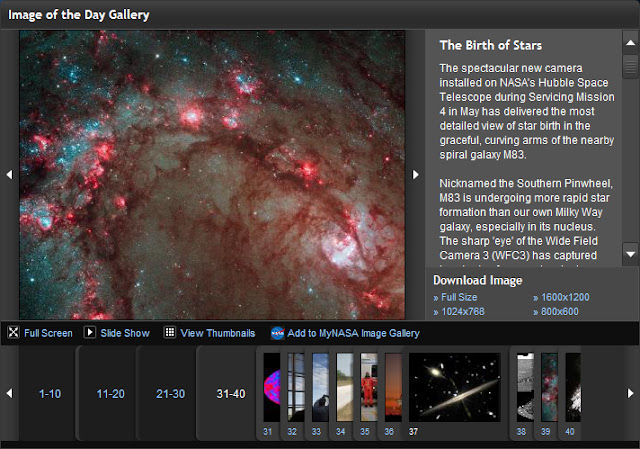Viewport: 640px width, 449px height.
Task: Open thumbnail 38
Action: [x=525, y=387]
